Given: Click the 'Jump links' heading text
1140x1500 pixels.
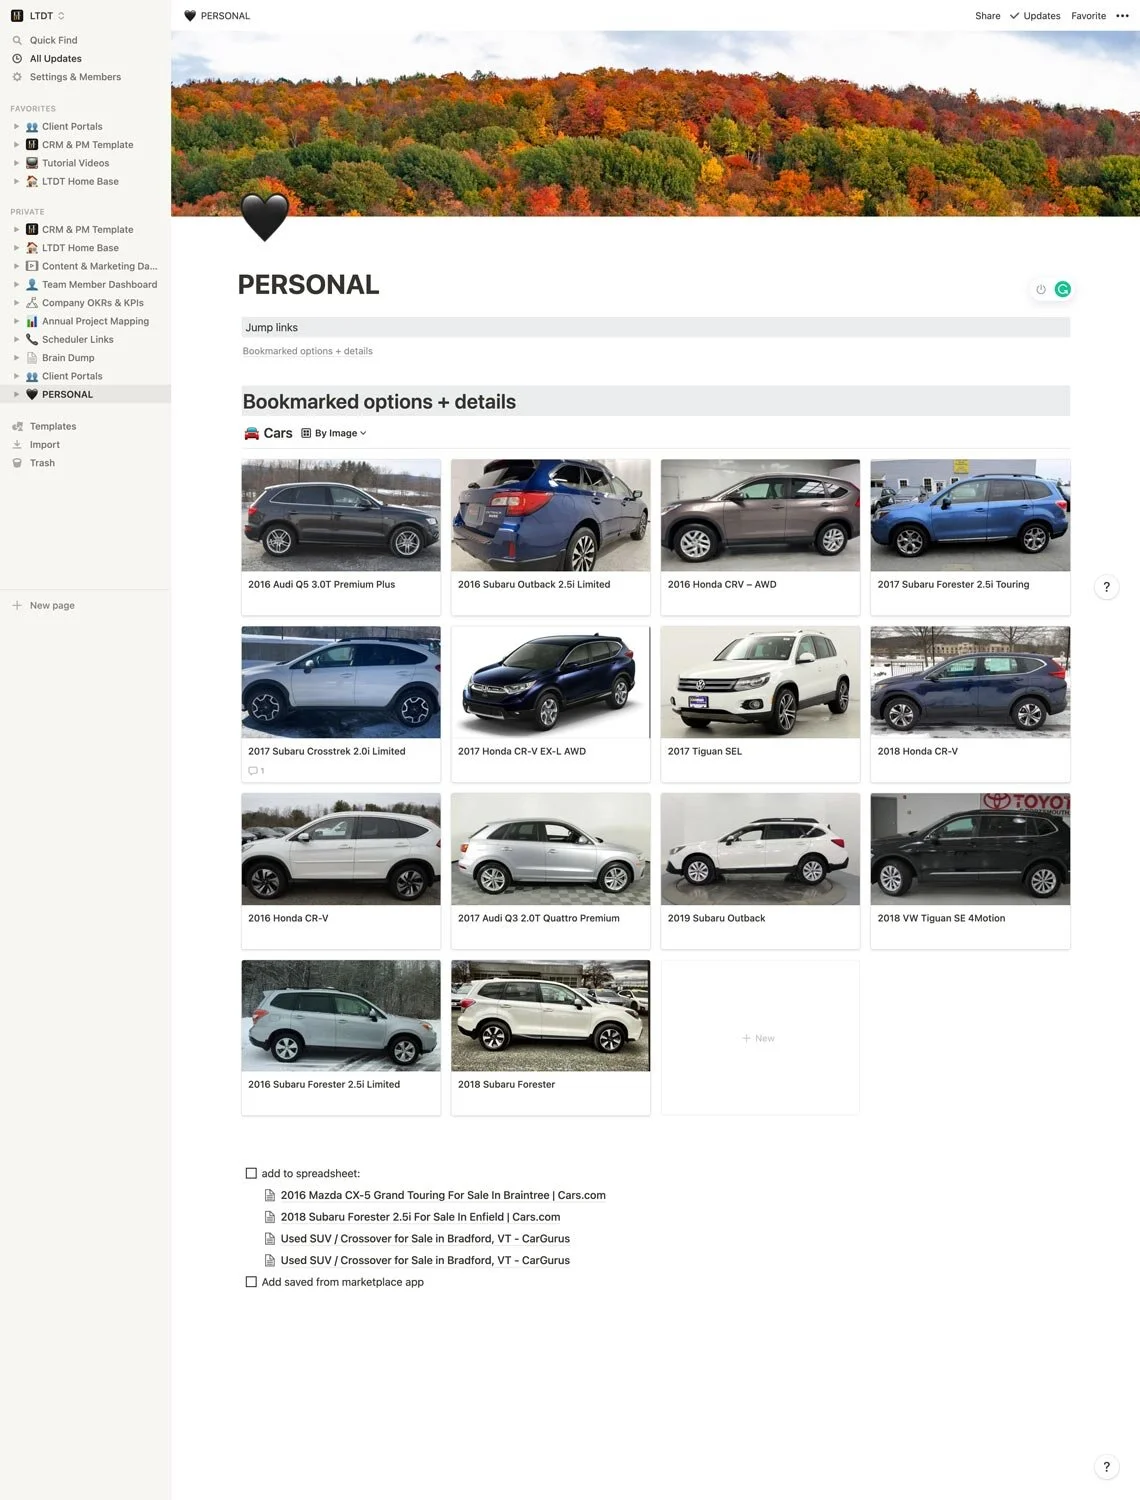Looking at the screenshot, I should 272,327.
